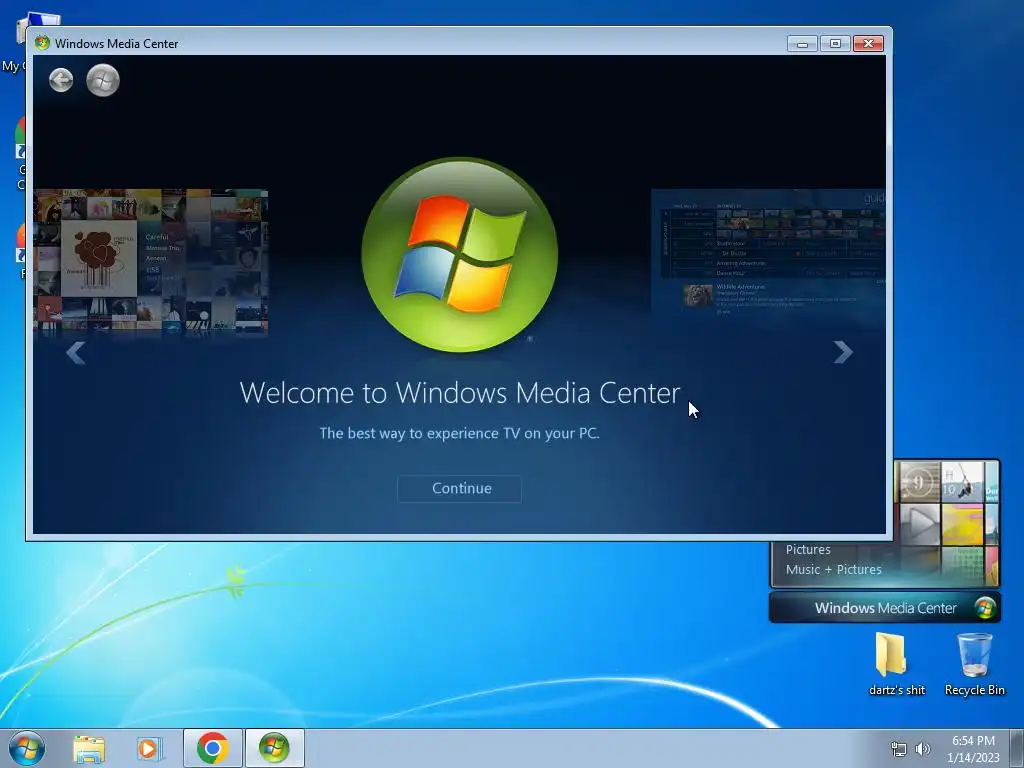The width and height of the screenshot is (1024, 768).
Task: Open Pictures in the desktop Media Center gadget
Action: [808, 549]
